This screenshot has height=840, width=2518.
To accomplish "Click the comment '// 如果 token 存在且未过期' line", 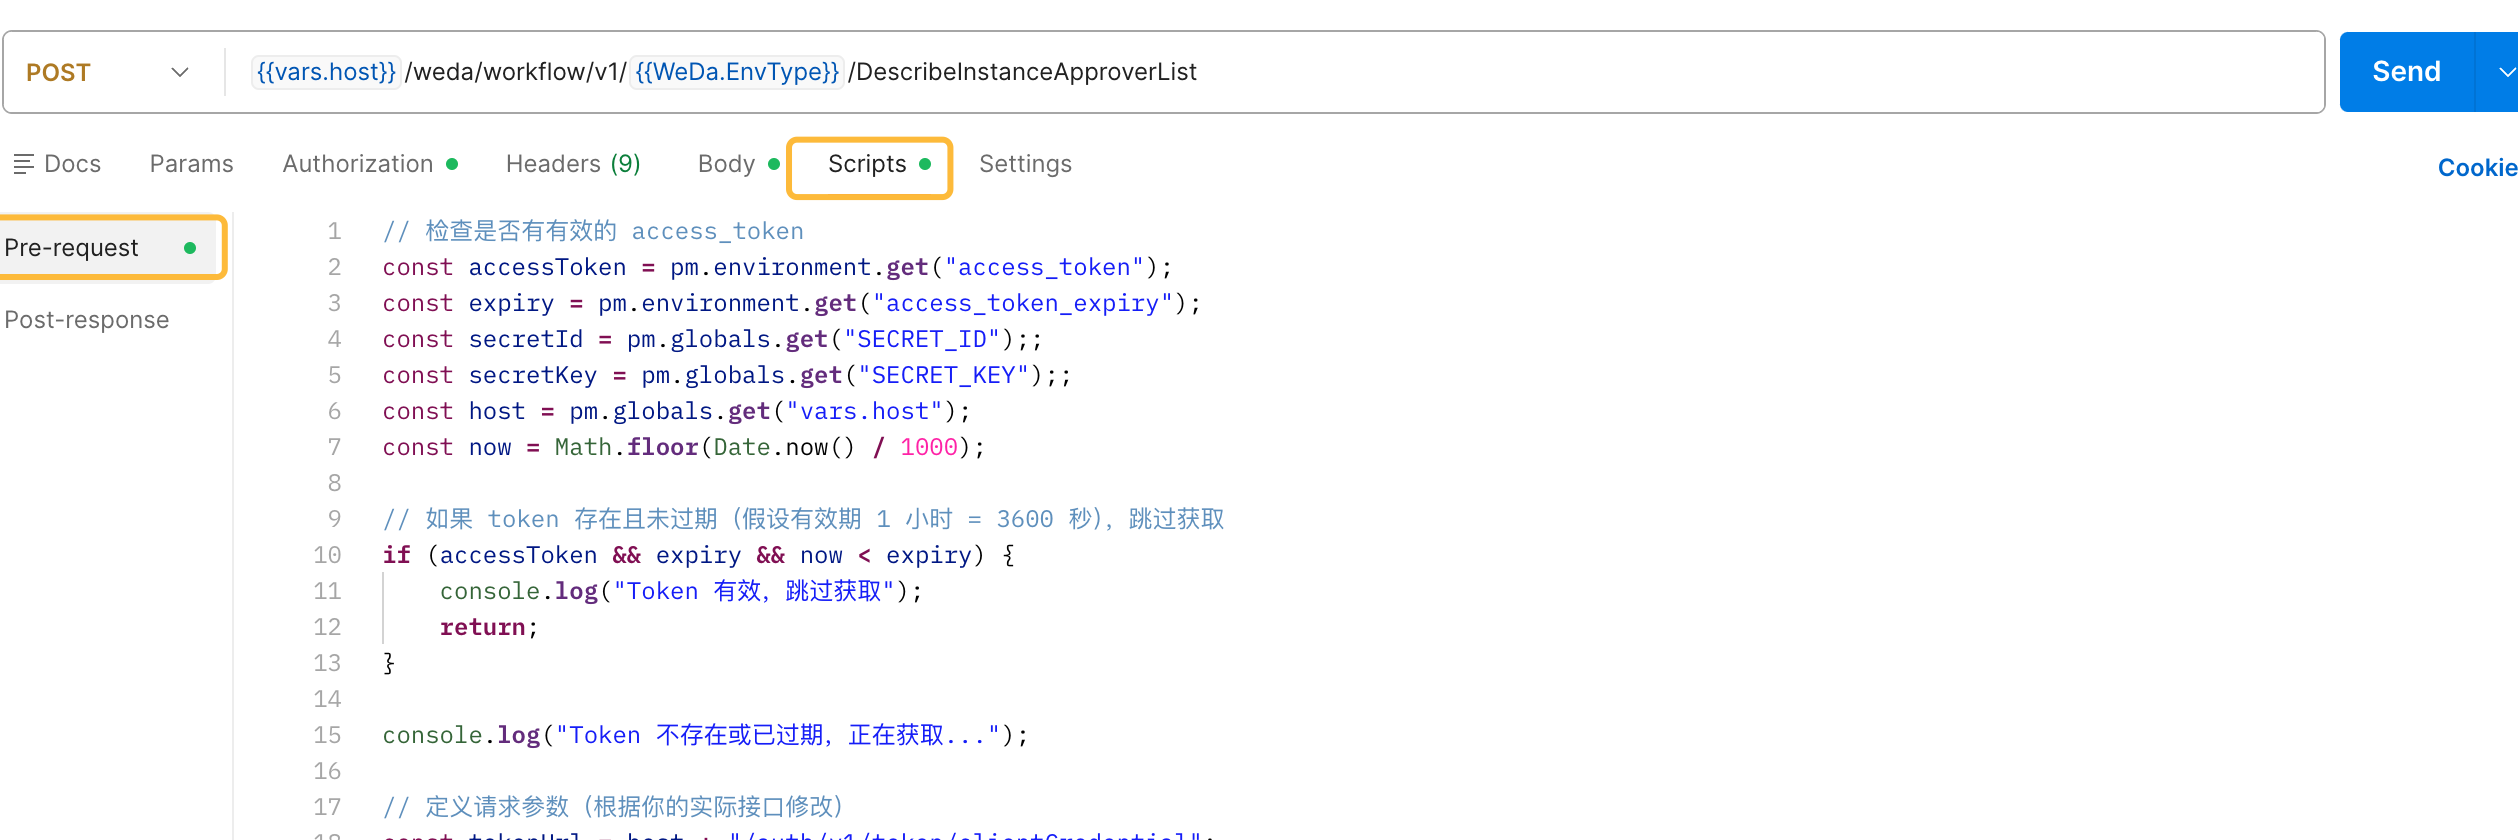I will [804, 519].
